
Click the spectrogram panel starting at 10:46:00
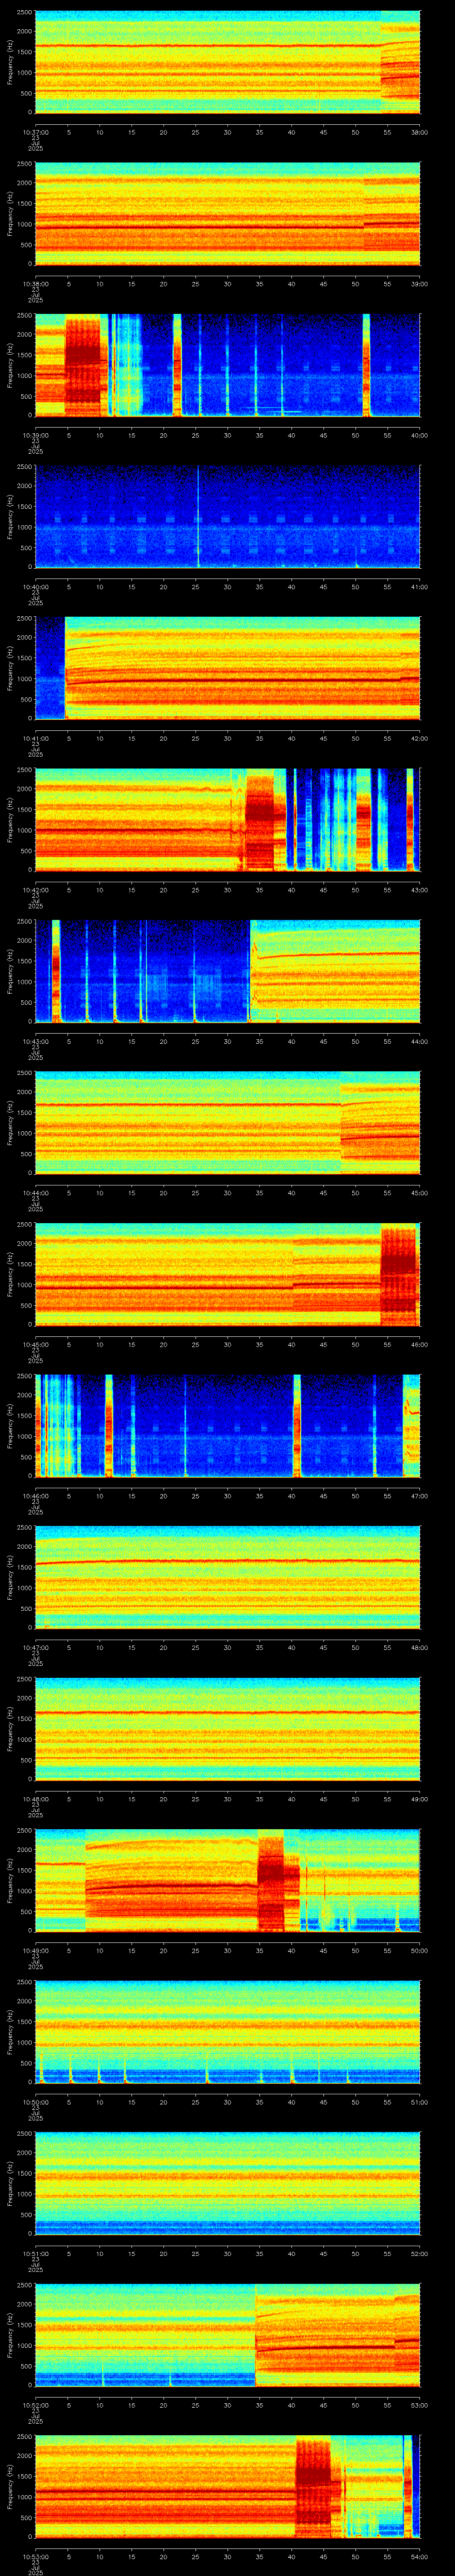[x=227, y=1426]
